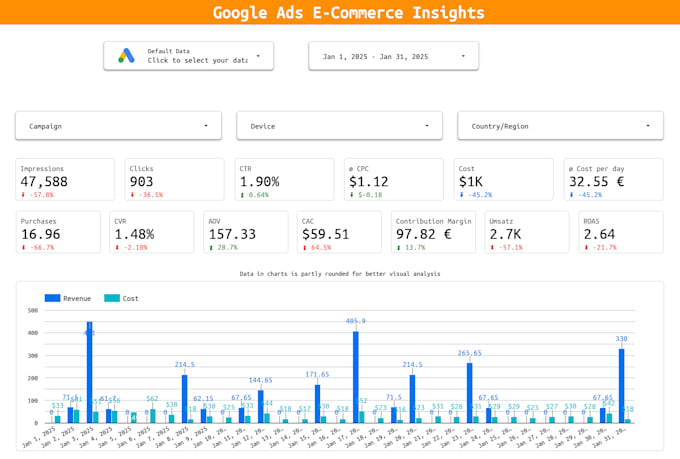The height and width of the screenshot is (459, 680).
Task: Select the Impressions value 47,588
Action: coord(44,181)
